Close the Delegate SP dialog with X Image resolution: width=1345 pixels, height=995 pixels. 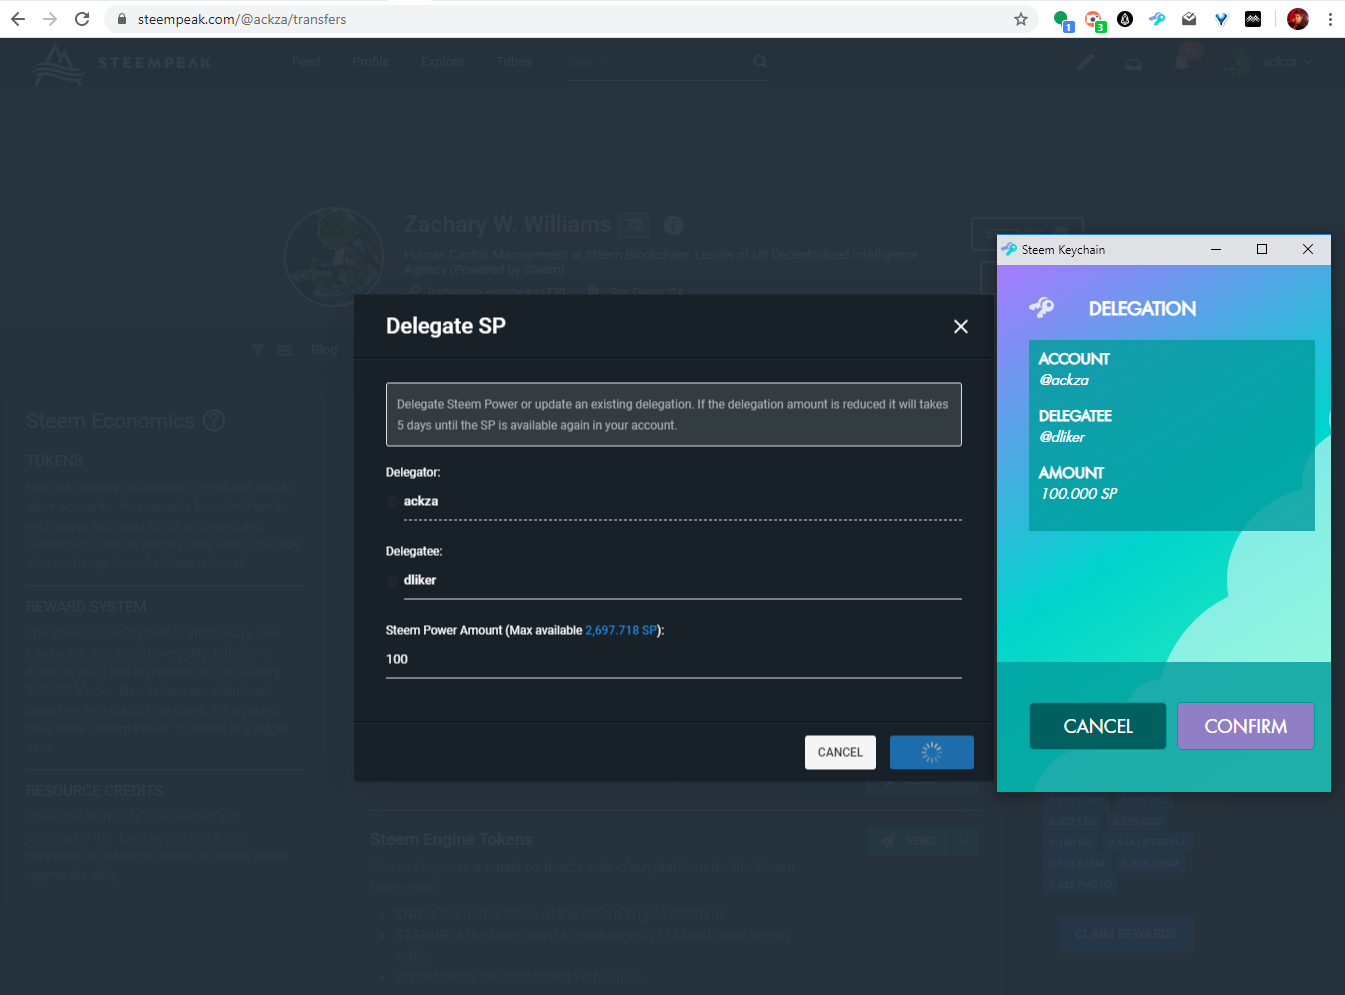(x=961, y=327)
